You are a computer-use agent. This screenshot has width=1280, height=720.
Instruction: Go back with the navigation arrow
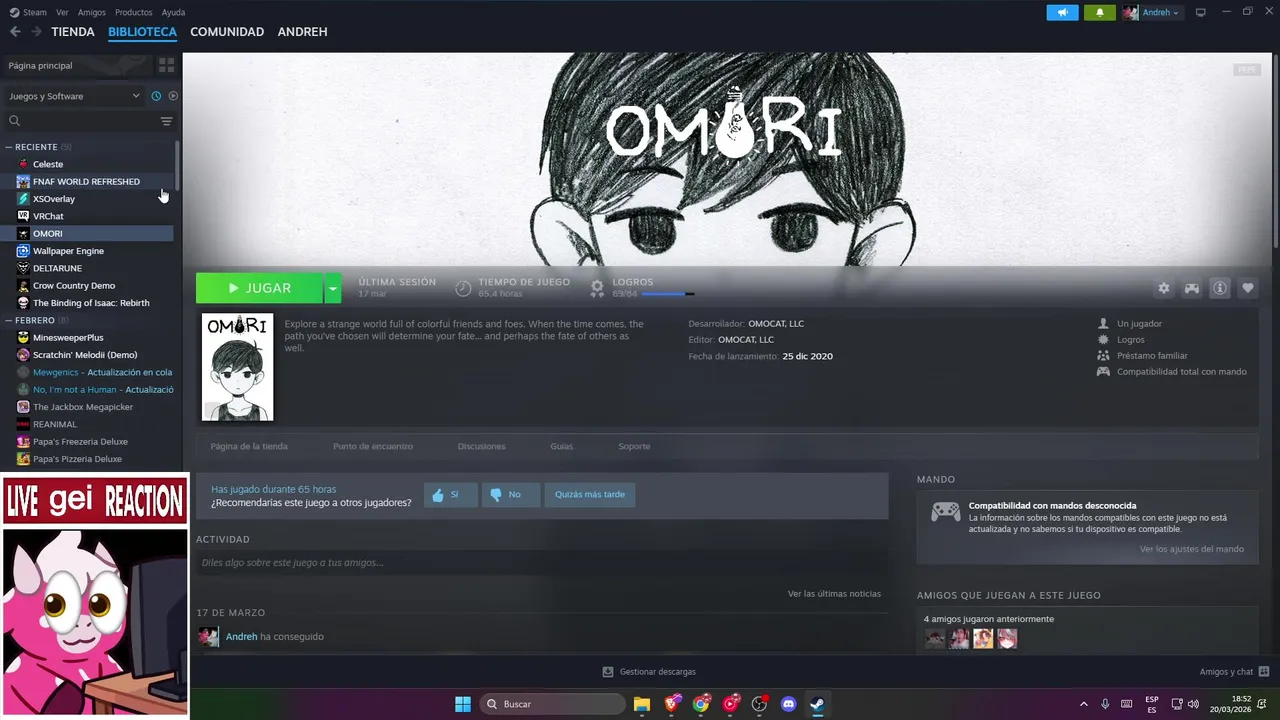coord(15,32)
